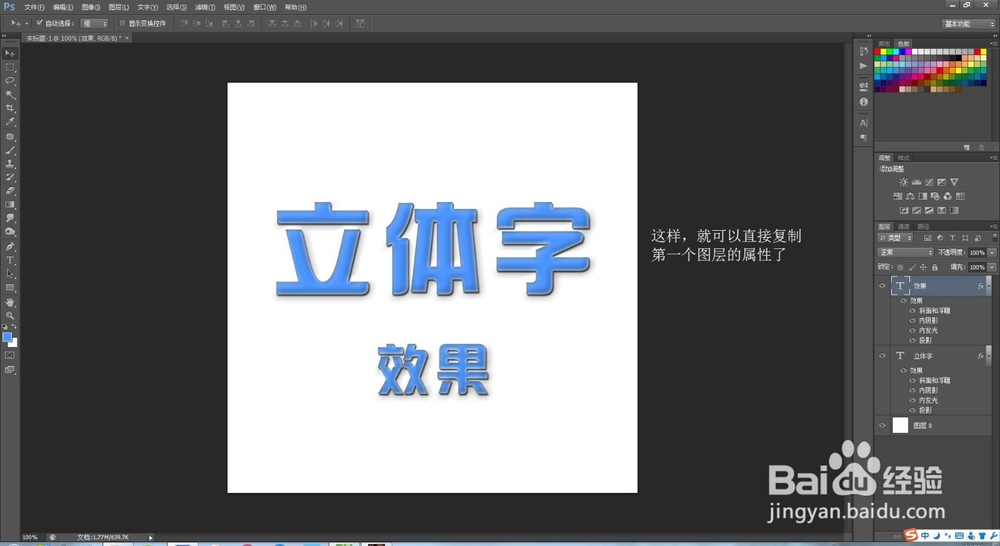Select the Eraser tool

click(x=10, y=191)
